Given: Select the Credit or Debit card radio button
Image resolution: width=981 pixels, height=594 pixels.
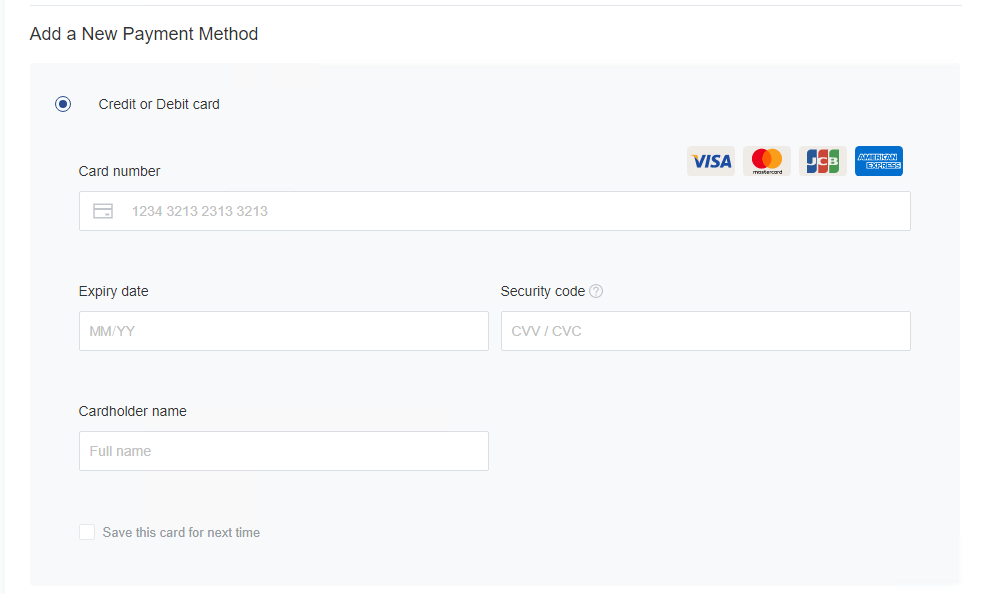Looking at the screenshot, I should click(x=63, y=104).
